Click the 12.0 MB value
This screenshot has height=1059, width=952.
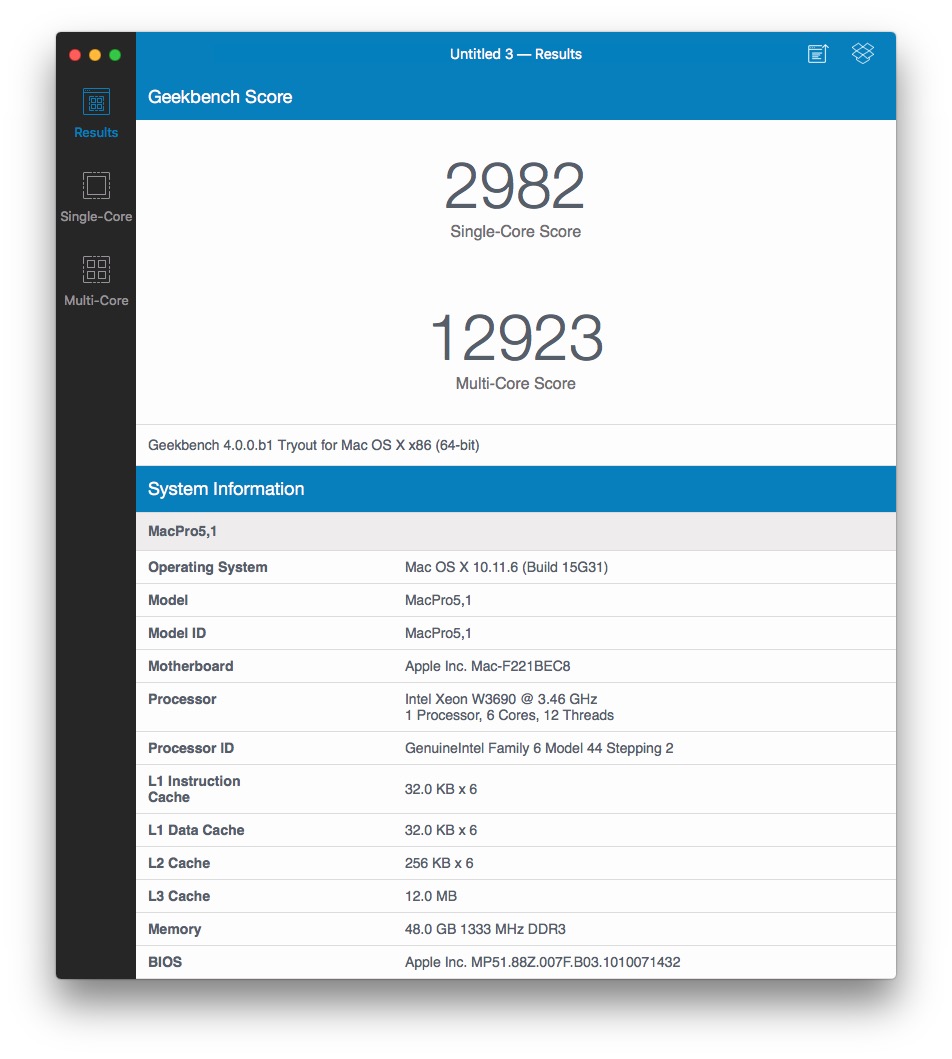click(x=431, y=896)
